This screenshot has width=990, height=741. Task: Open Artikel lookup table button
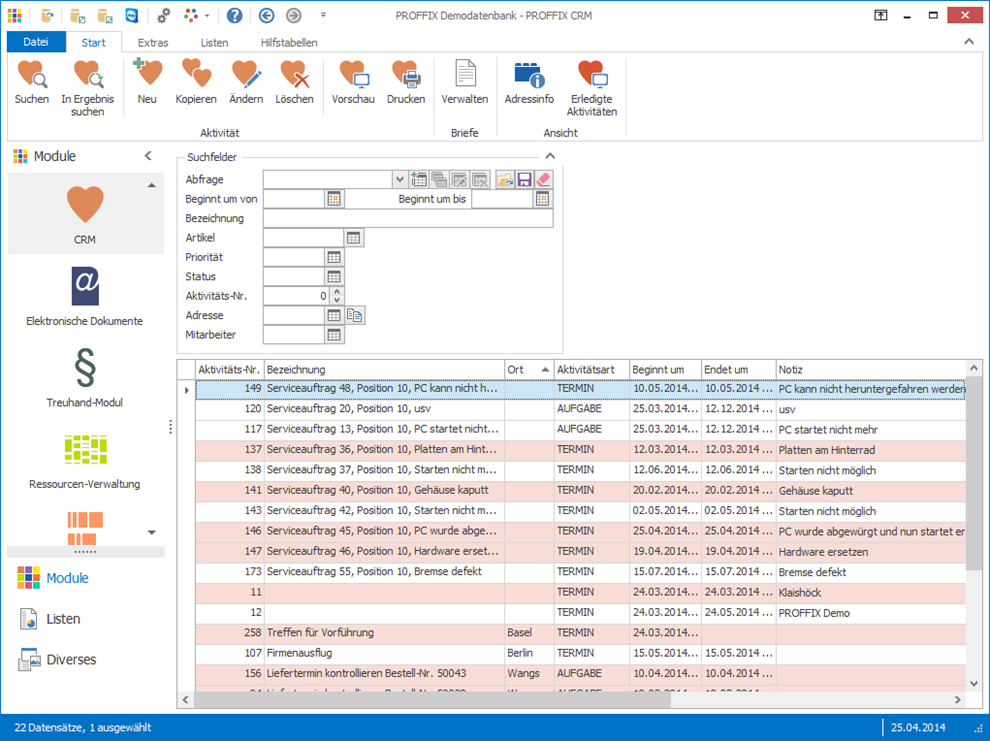[354, 238]
